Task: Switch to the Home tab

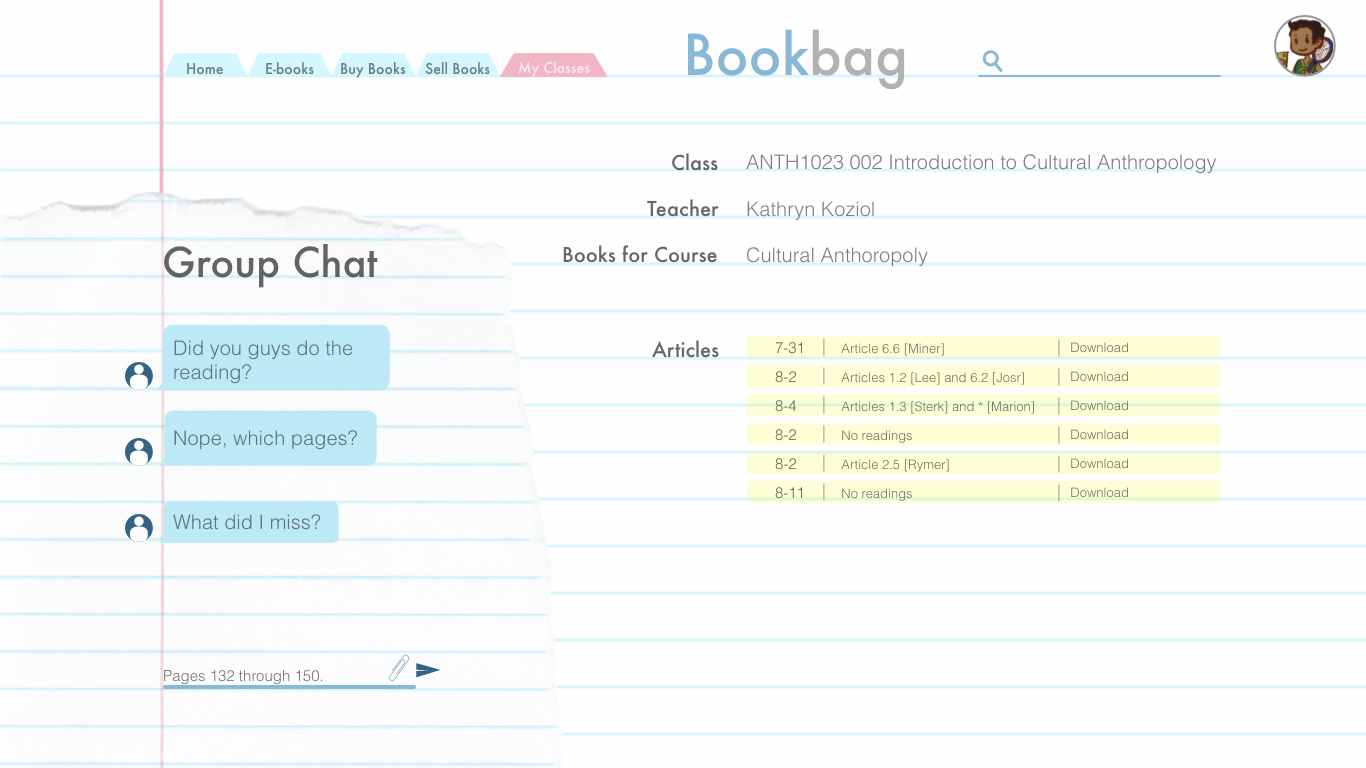Action: click(204, 68)
